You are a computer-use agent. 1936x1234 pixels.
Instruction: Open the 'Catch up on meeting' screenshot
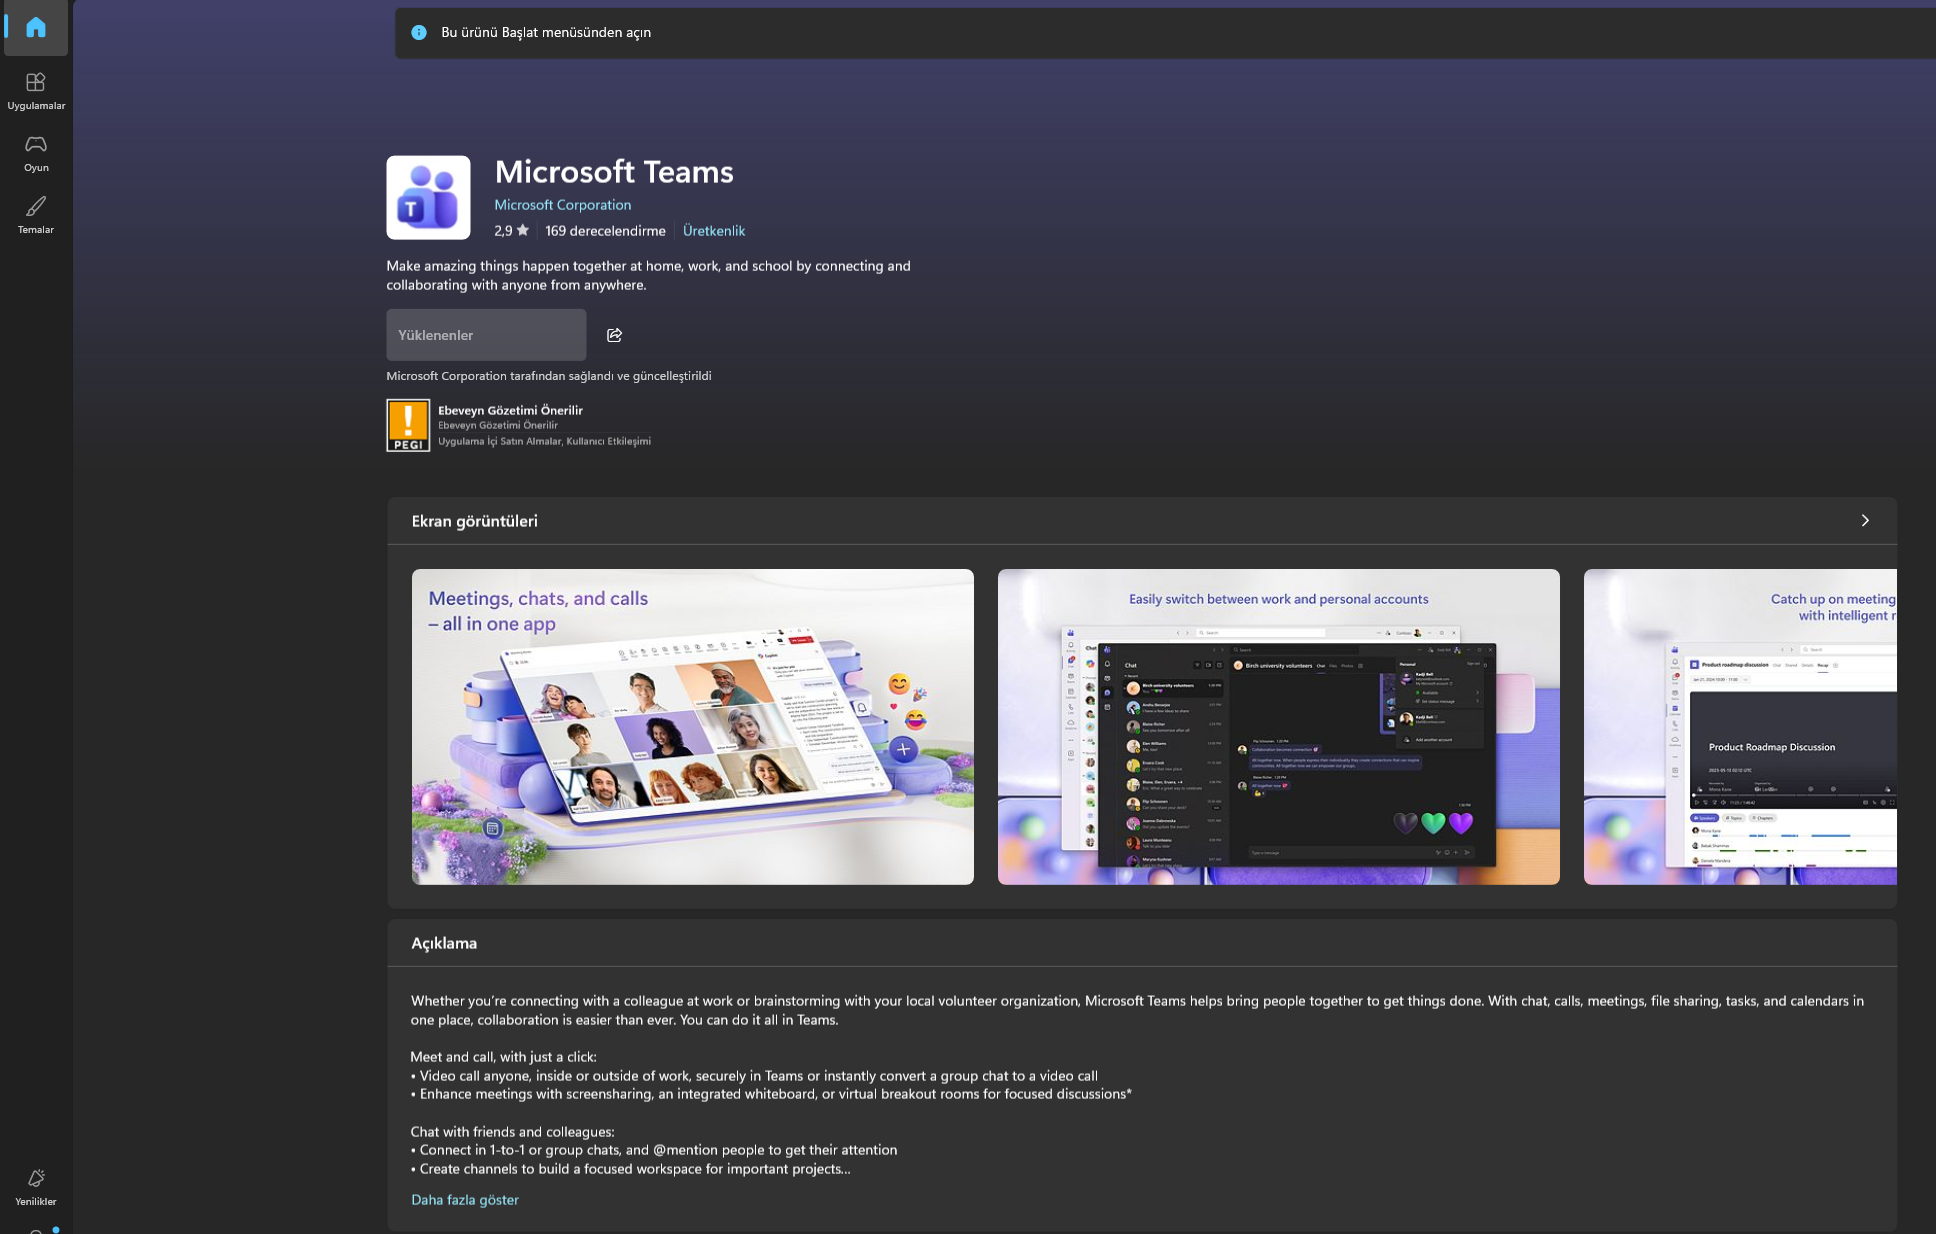[1740, 727]
